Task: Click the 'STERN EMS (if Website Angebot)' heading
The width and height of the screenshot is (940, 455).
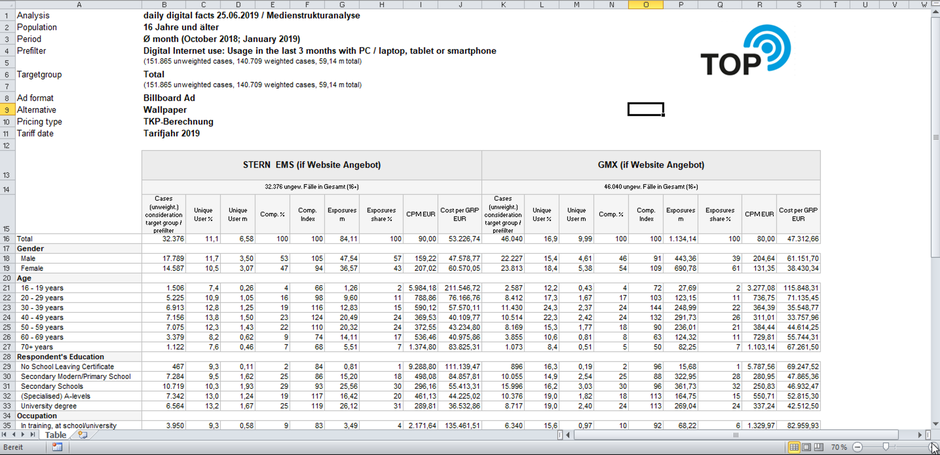Action: coord(312,164)
